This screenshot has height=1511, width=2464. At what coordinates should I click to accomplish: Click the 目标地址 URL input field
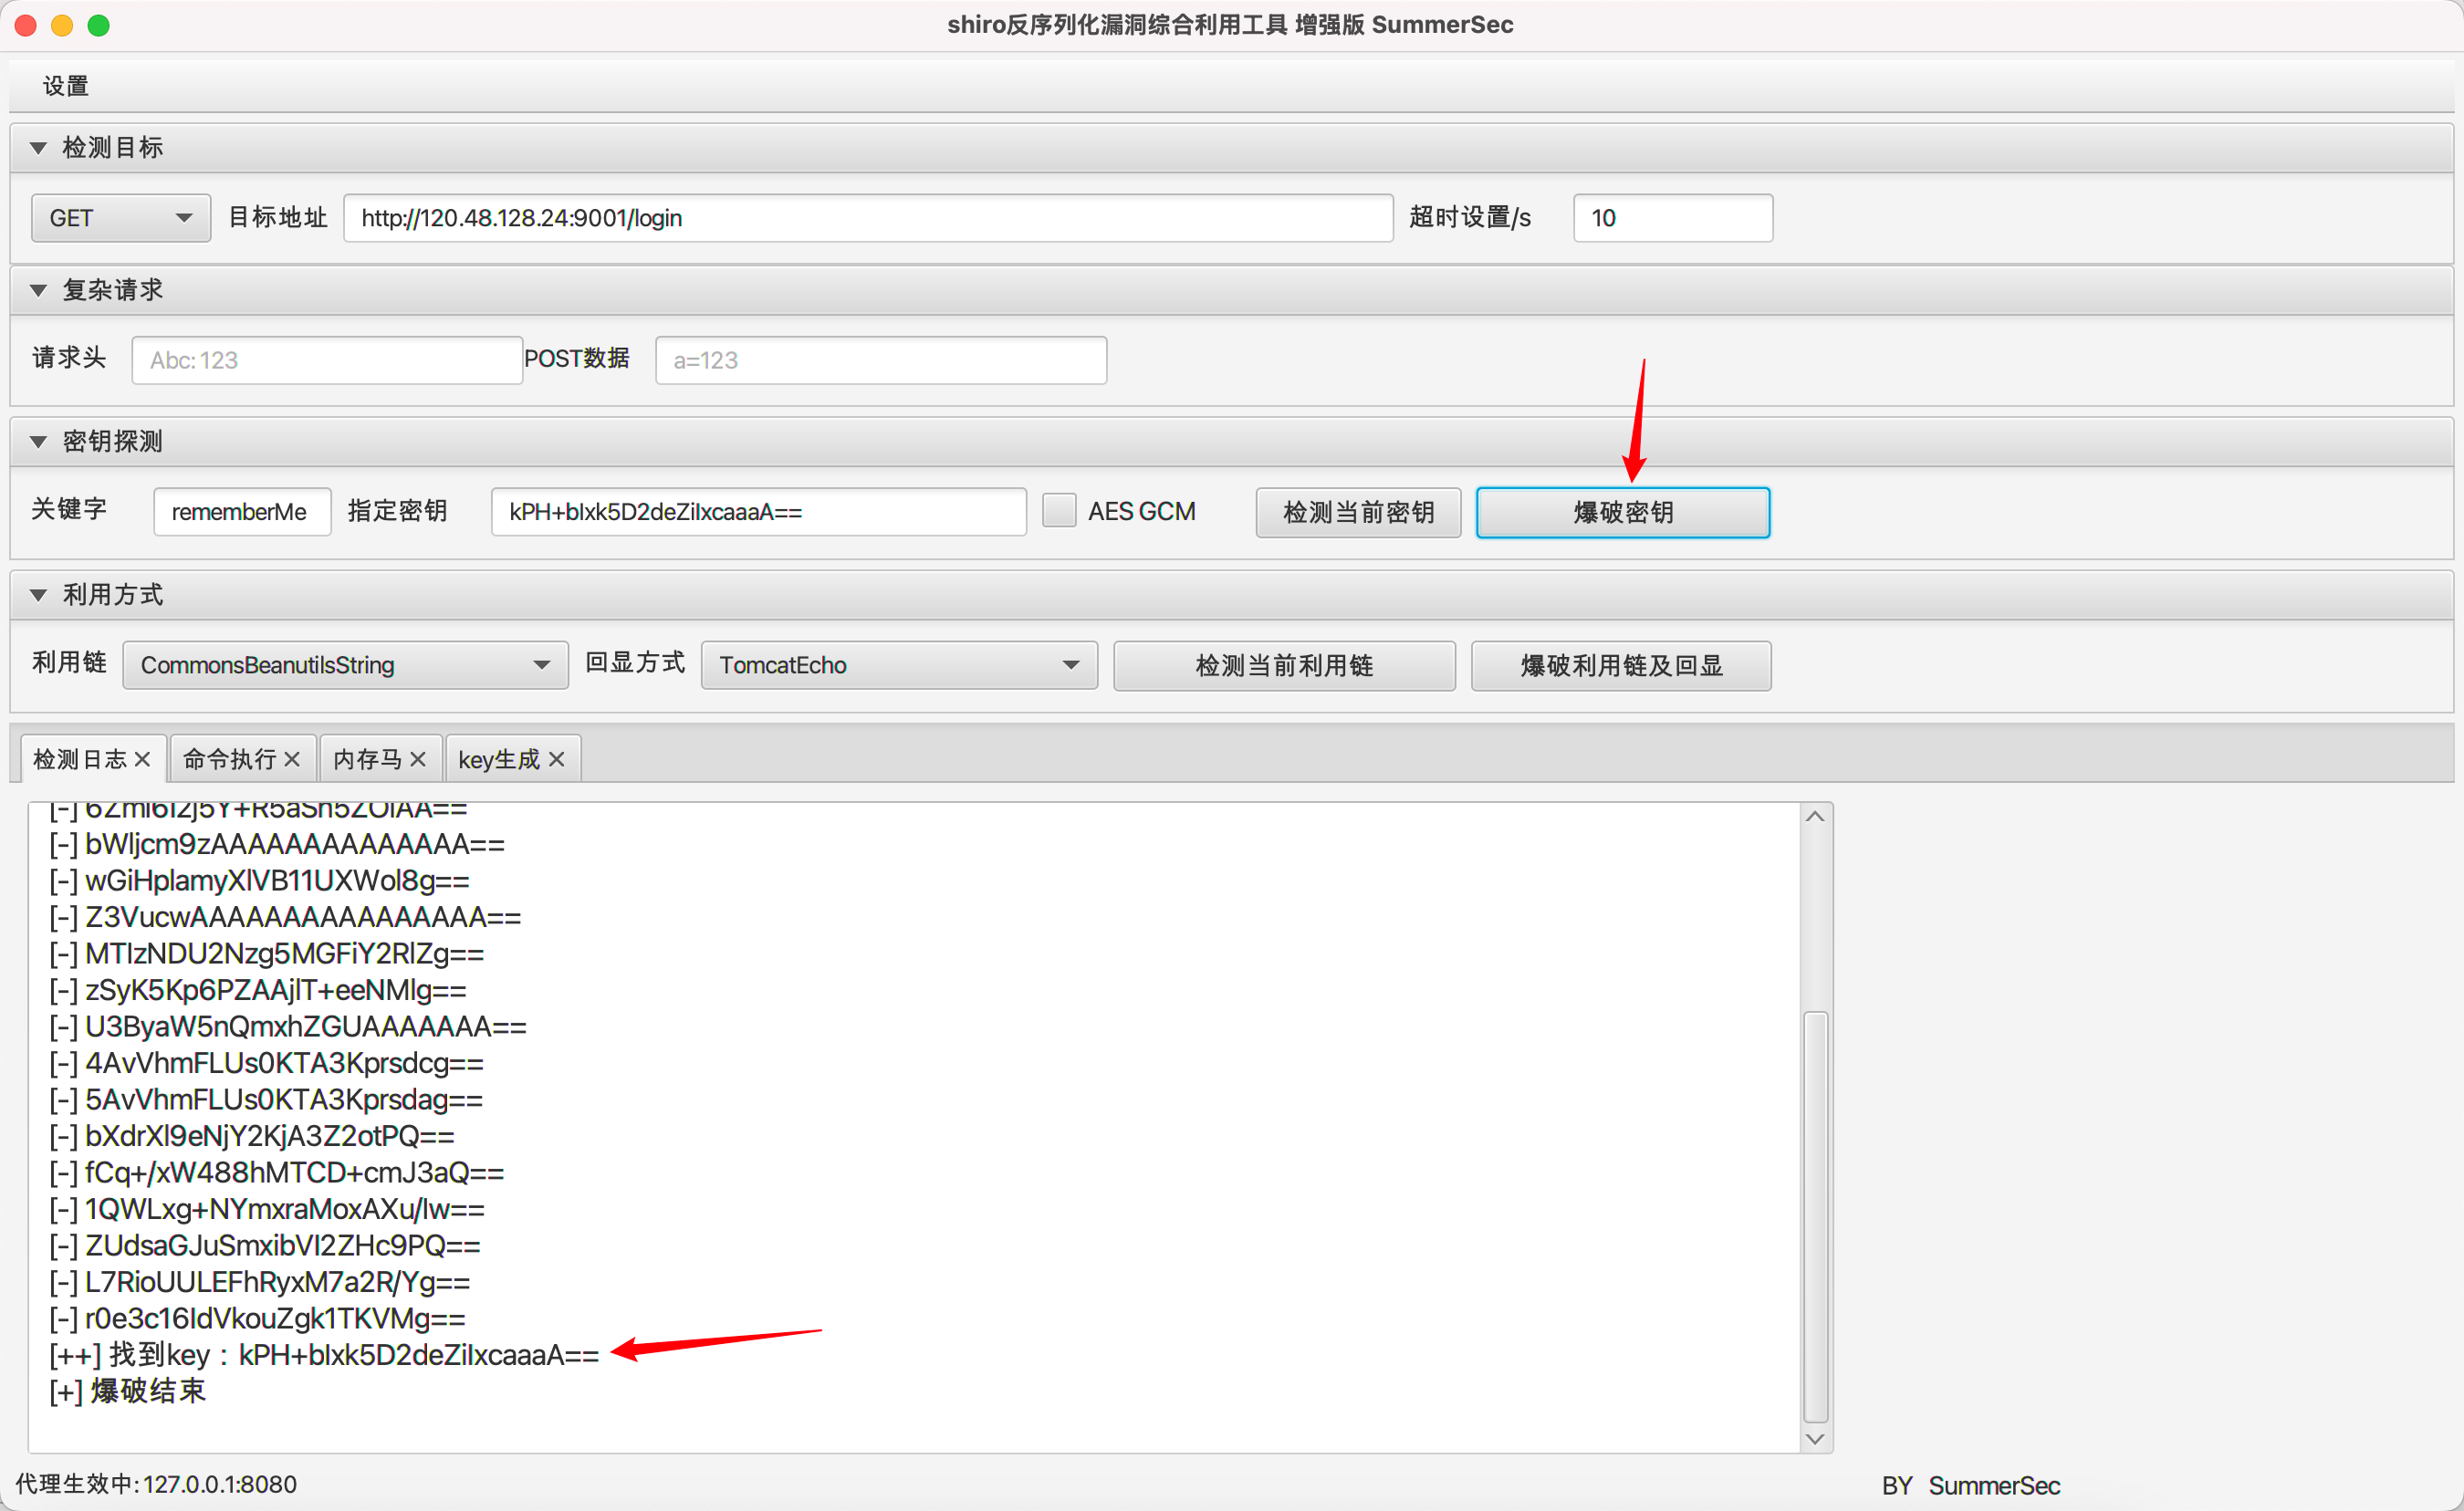point(868,218)
